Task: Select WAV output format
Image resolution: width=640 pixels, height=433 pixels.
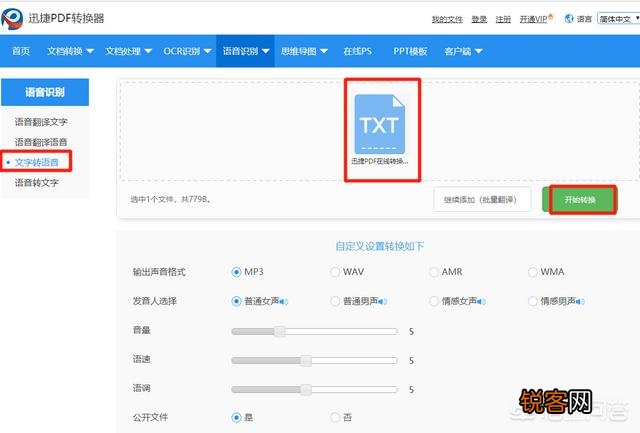Action: pos(335,272)
